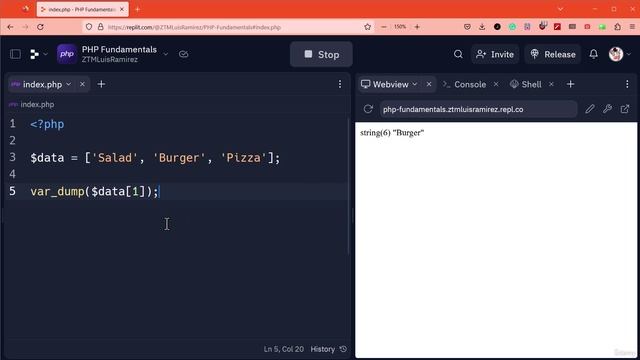Click the site padlock icon
640x360 pixels.
point(100,27)
